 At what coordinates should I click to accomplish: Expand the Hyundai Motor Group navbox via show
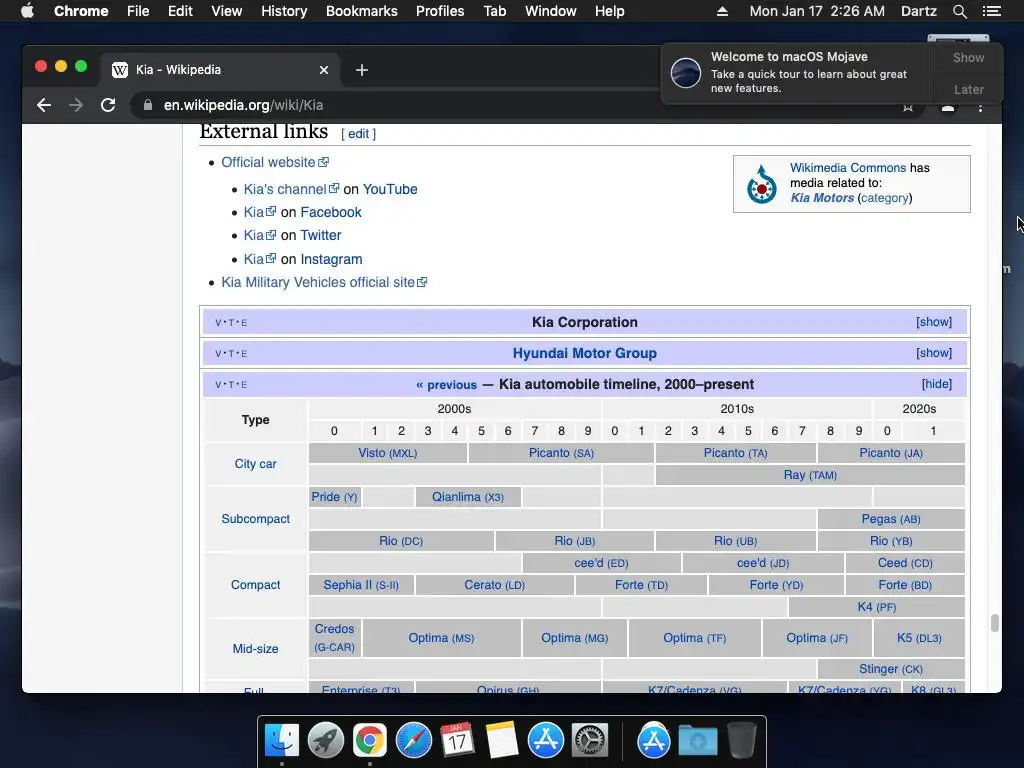pyautogui.click(x=934, y=353)
